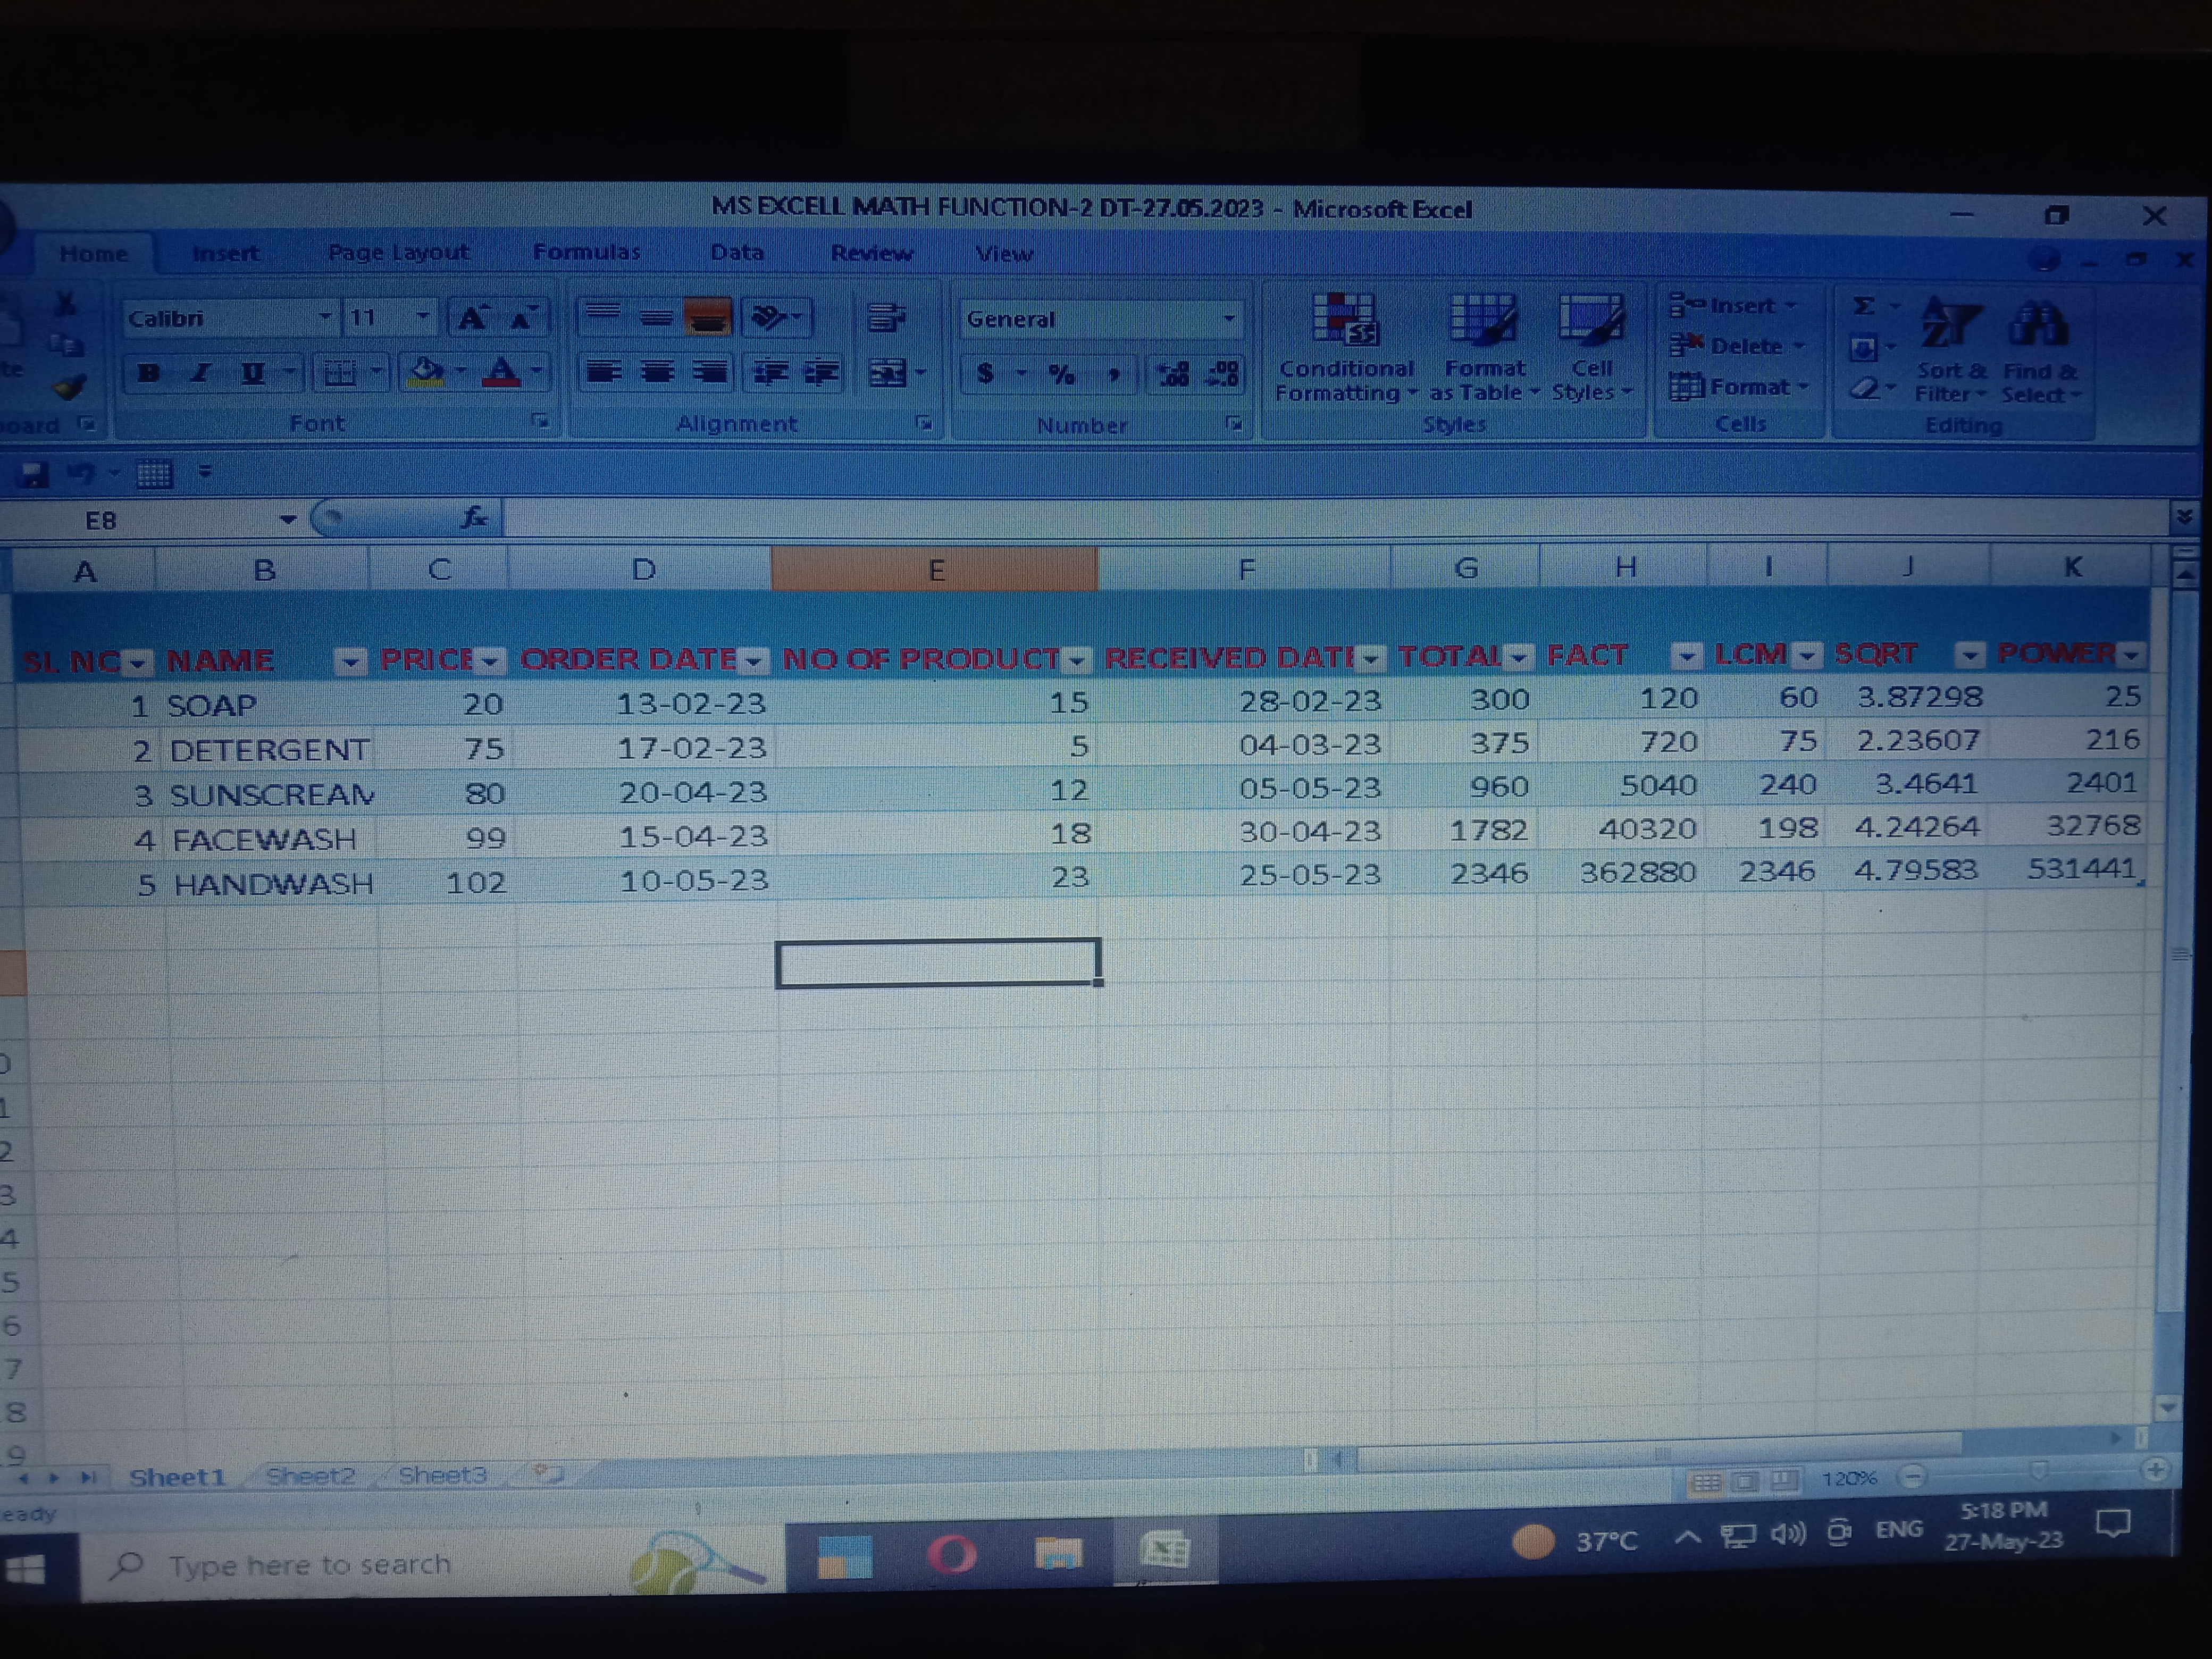
Task: Toggle Italic formatting
Action: tap(200, 373)
